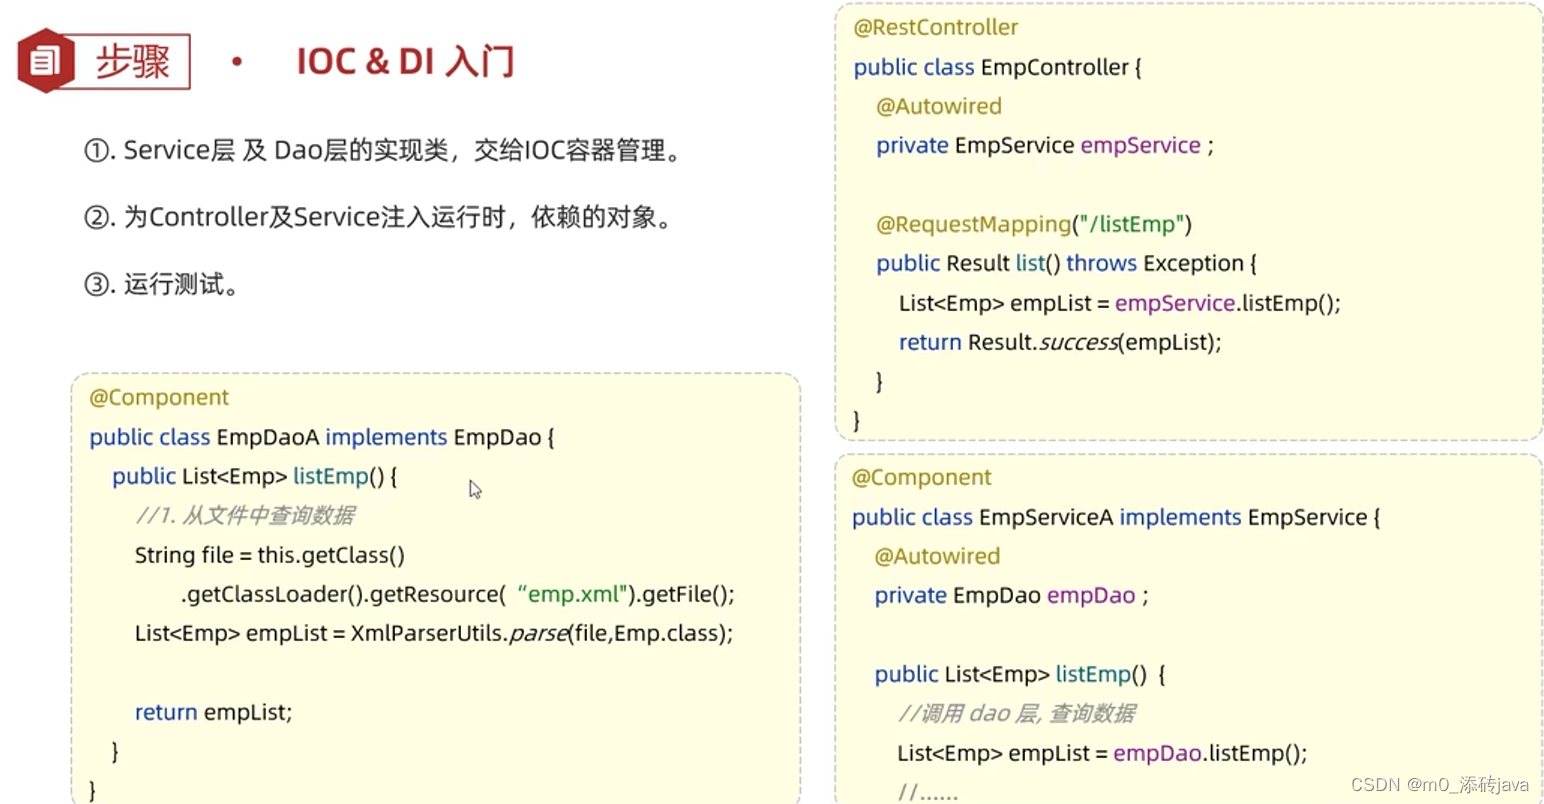Select the 步骤 label icon

tap(133, 60)
